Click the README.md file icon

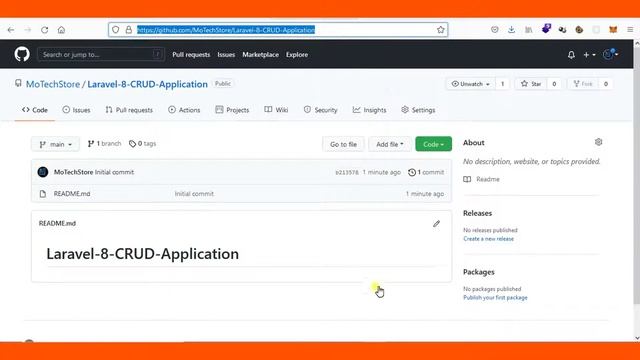(x=43, y=194)
